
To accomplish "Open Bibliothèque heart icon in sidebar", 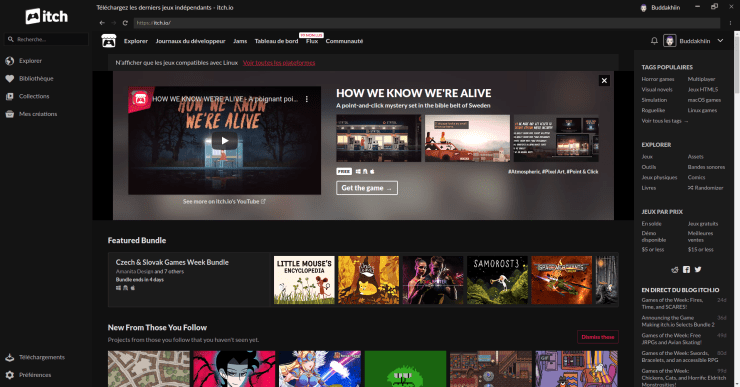I will point(9,79).
